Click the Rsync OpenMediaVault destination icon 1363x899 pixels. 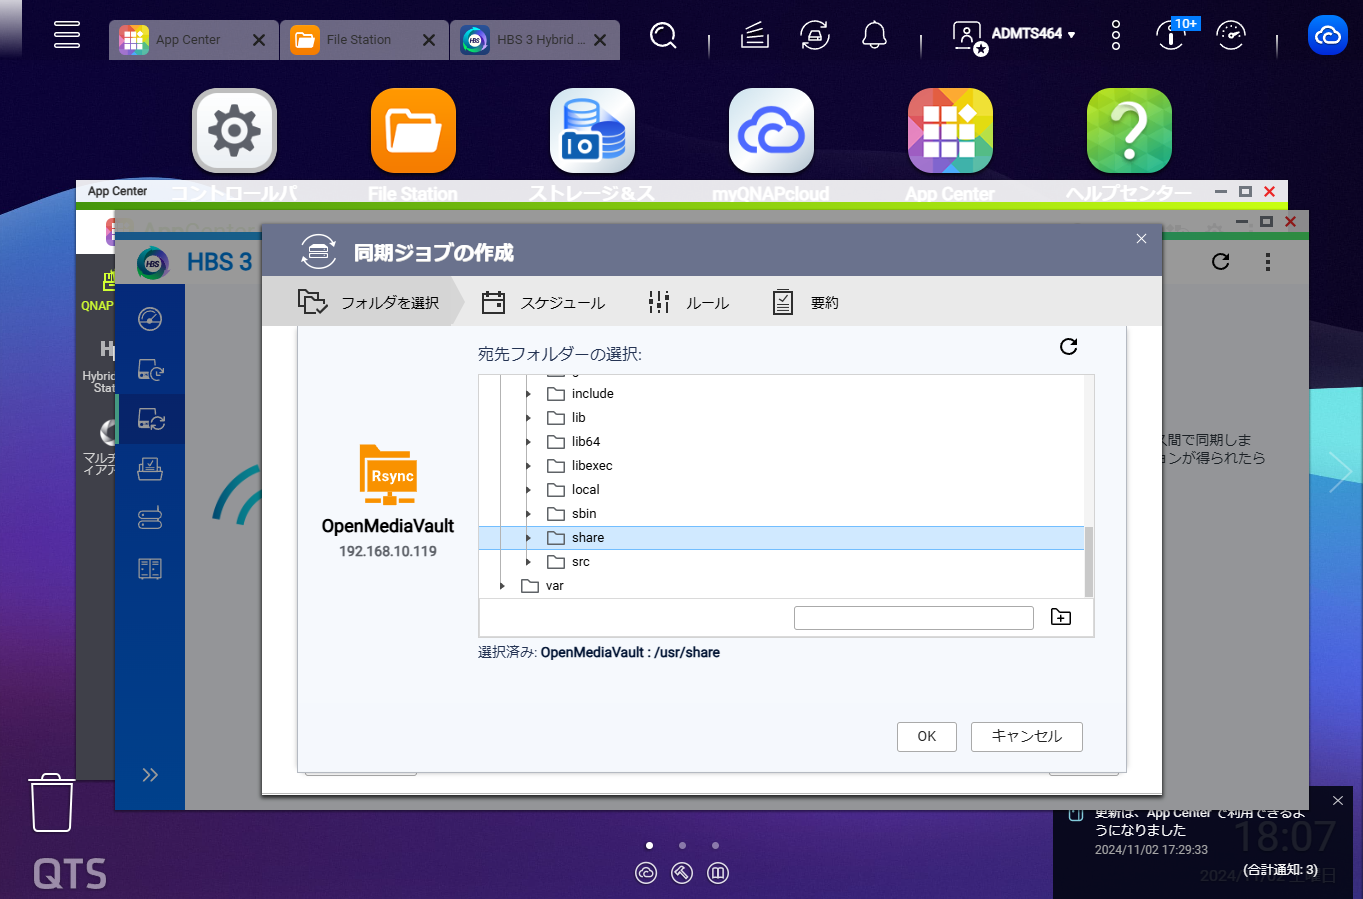click(x=388, y=475)
